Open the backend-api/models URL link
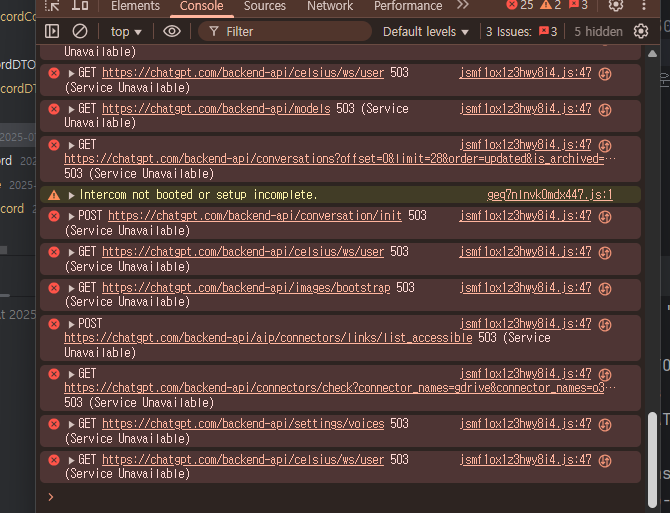This screenshot has height=513, width=670. tap(216, 109)
